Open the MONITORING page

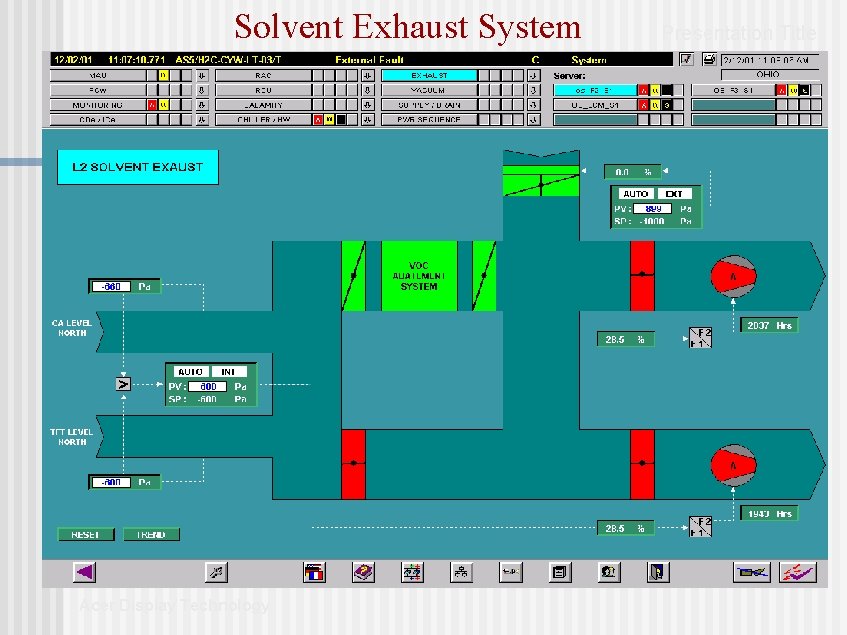[x=98, y=105]
